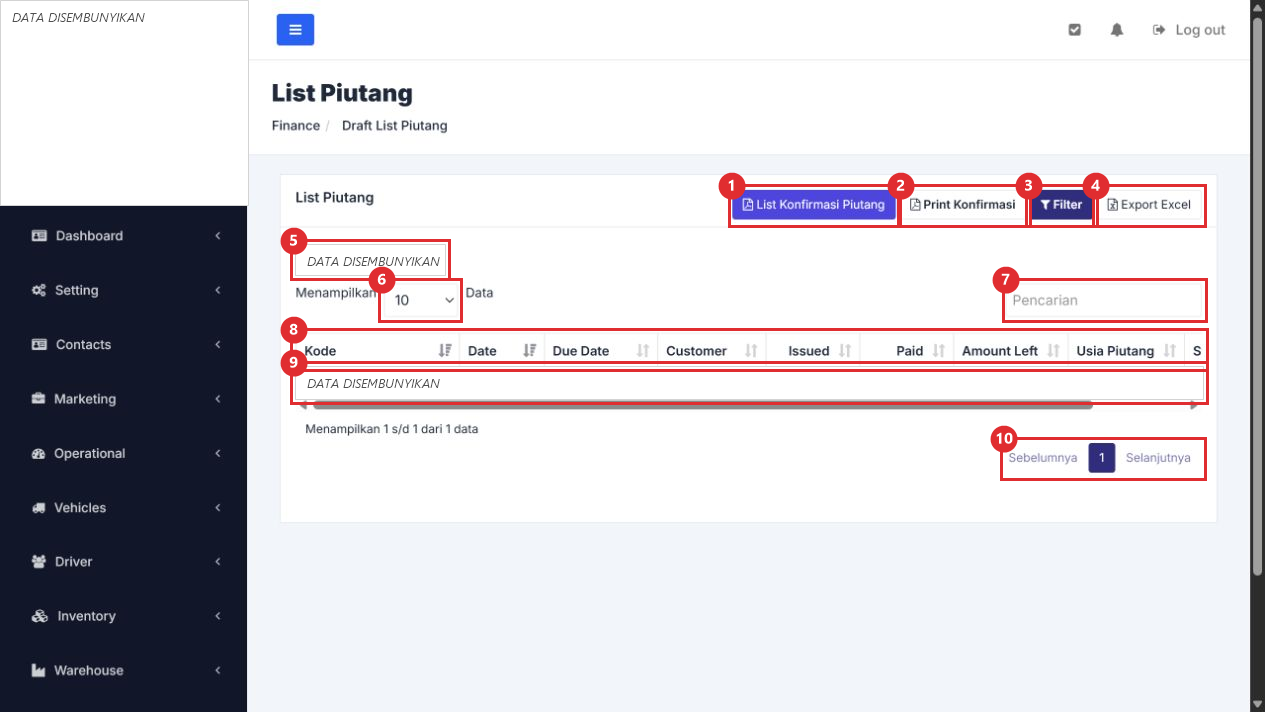Viewport: 1265px width, 712px height.
Task: Sort by Usia Piutang column arrows
Action: [x=1169, y=351]
